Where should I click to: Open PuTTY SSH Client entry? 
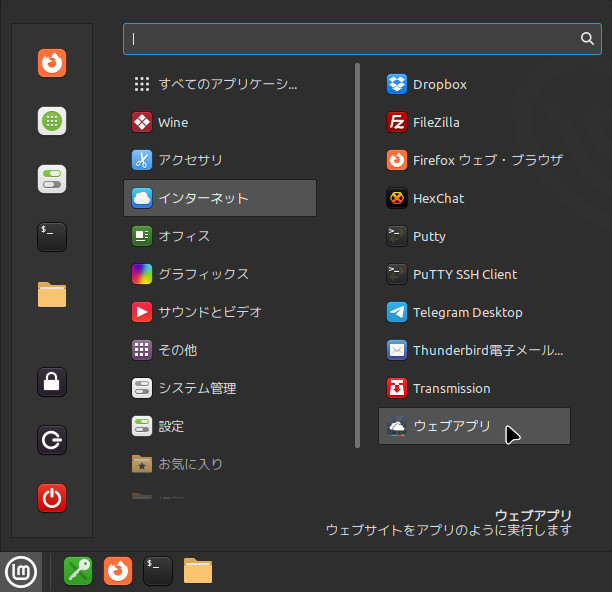(474, 274)
